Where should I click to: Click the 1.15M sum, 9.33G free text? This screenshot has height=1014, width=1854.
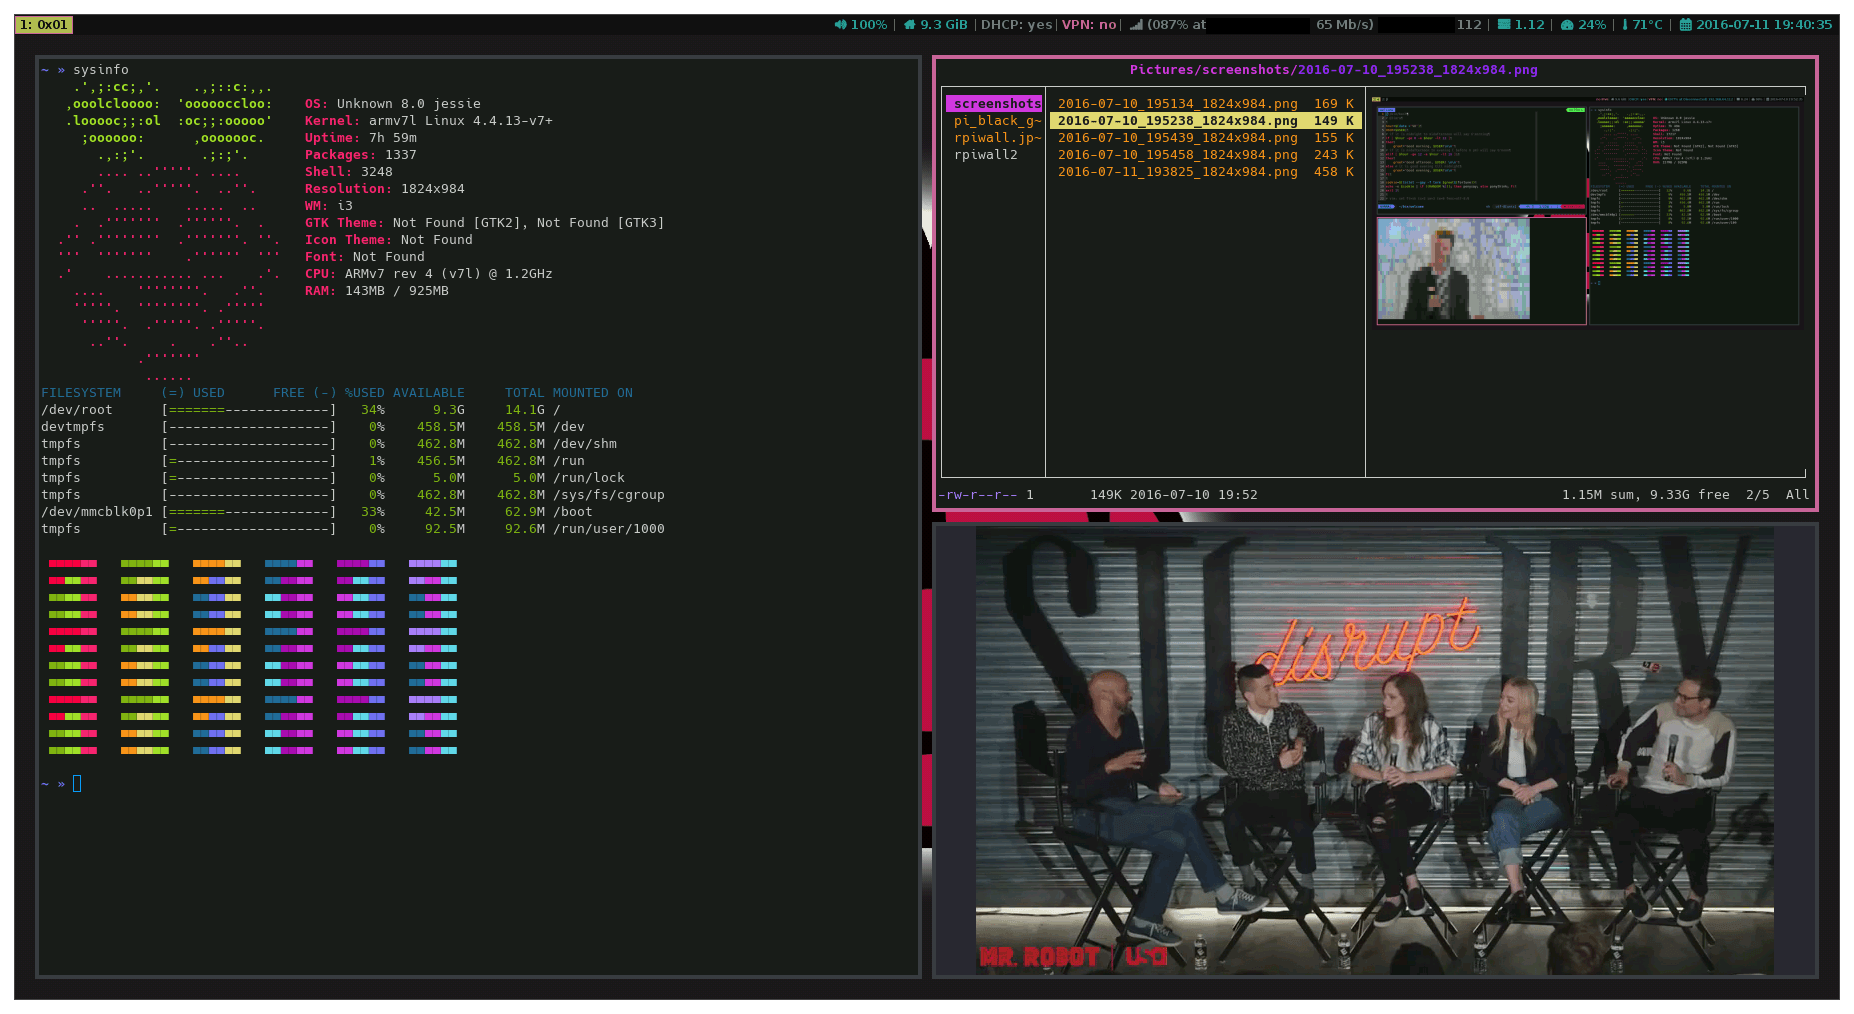1645,495
